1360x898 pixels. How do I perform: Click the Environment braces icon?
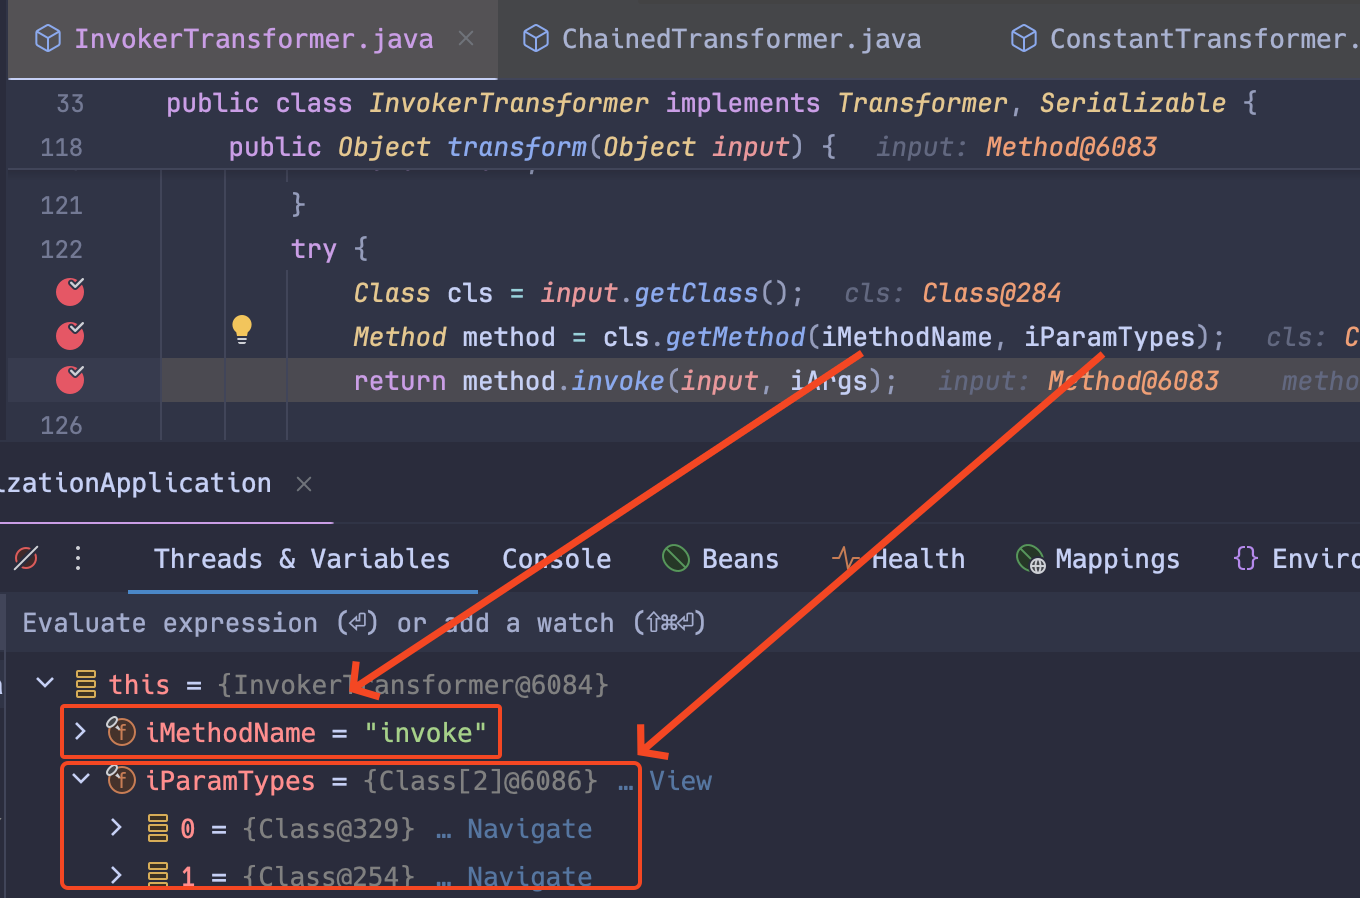click(1245, 559)
